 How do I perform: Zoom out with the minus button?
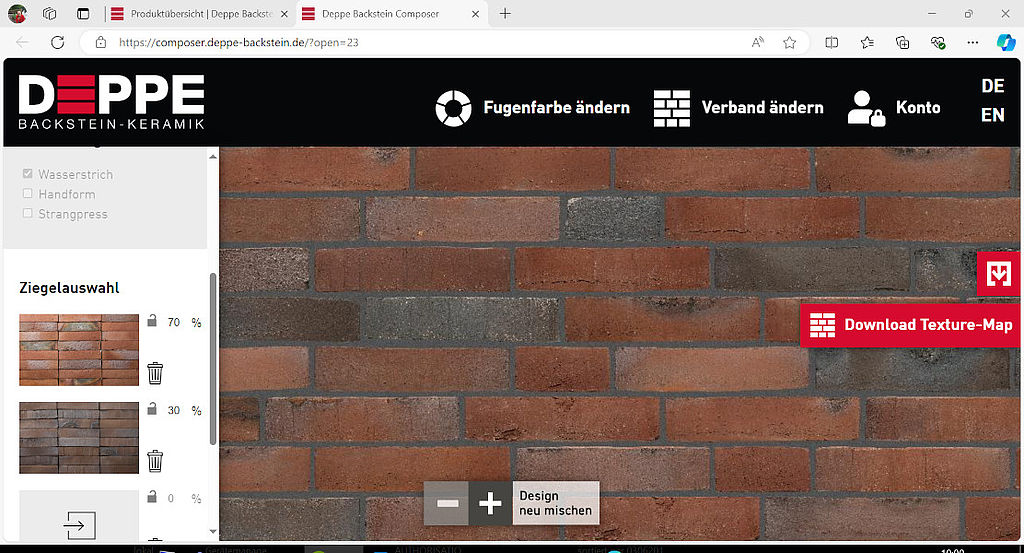click(x=447, y=503)
